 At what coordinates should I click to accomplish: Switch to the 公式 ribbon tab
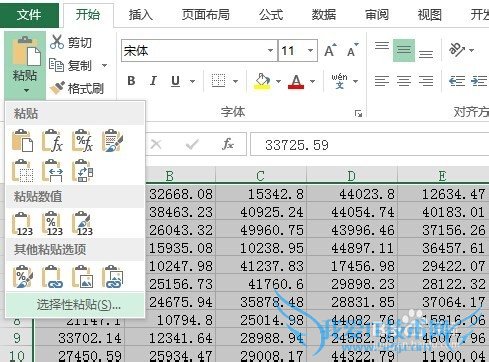point(271,14)
